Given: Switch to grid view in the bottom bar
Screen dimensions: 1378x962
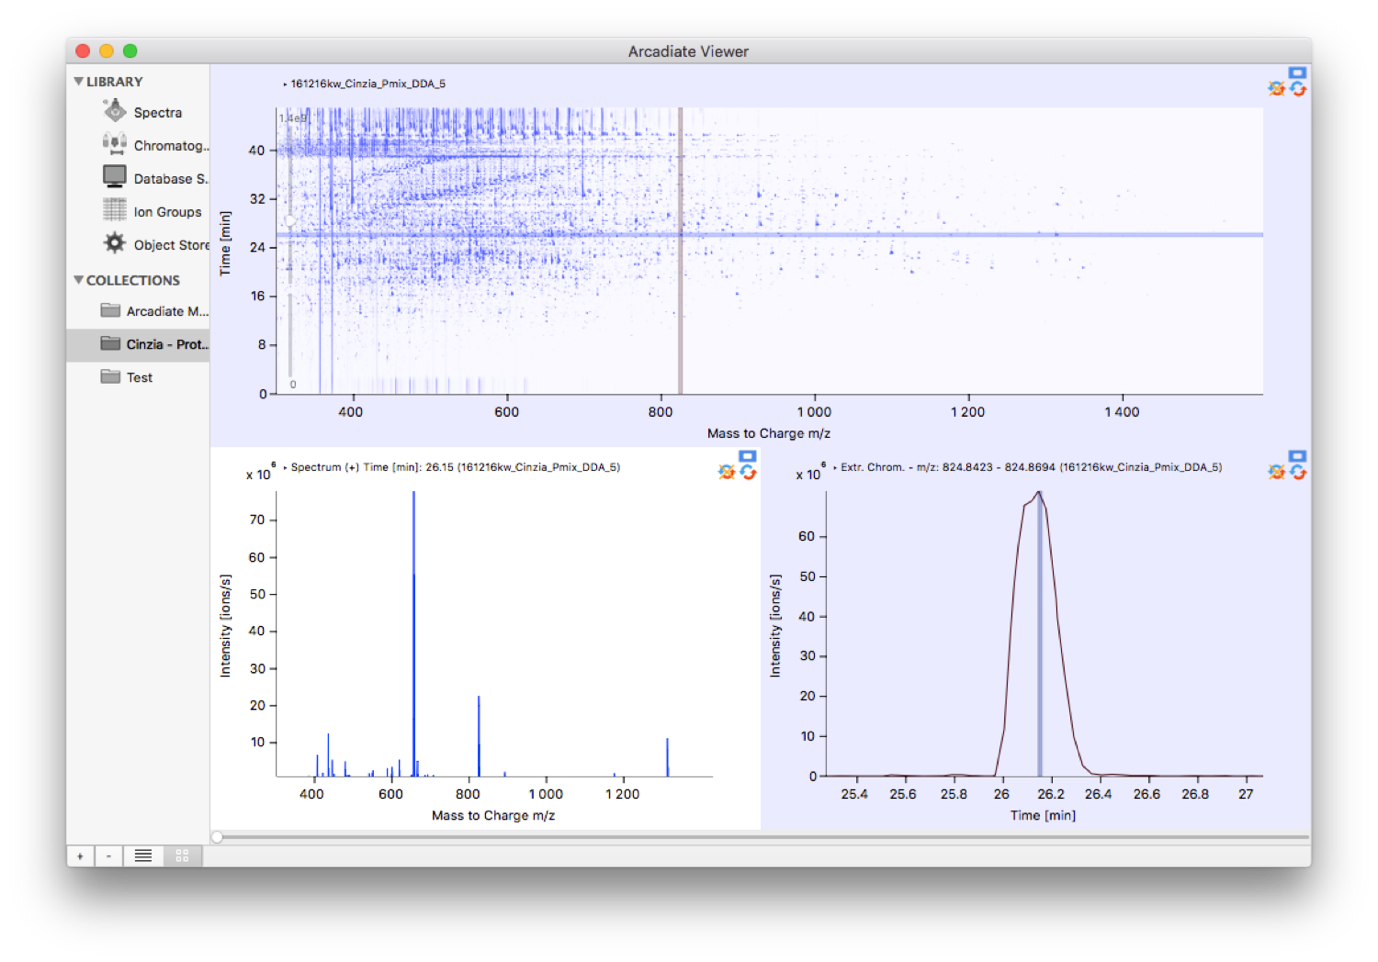Looking at the screenshot, I should click(182, 856).
